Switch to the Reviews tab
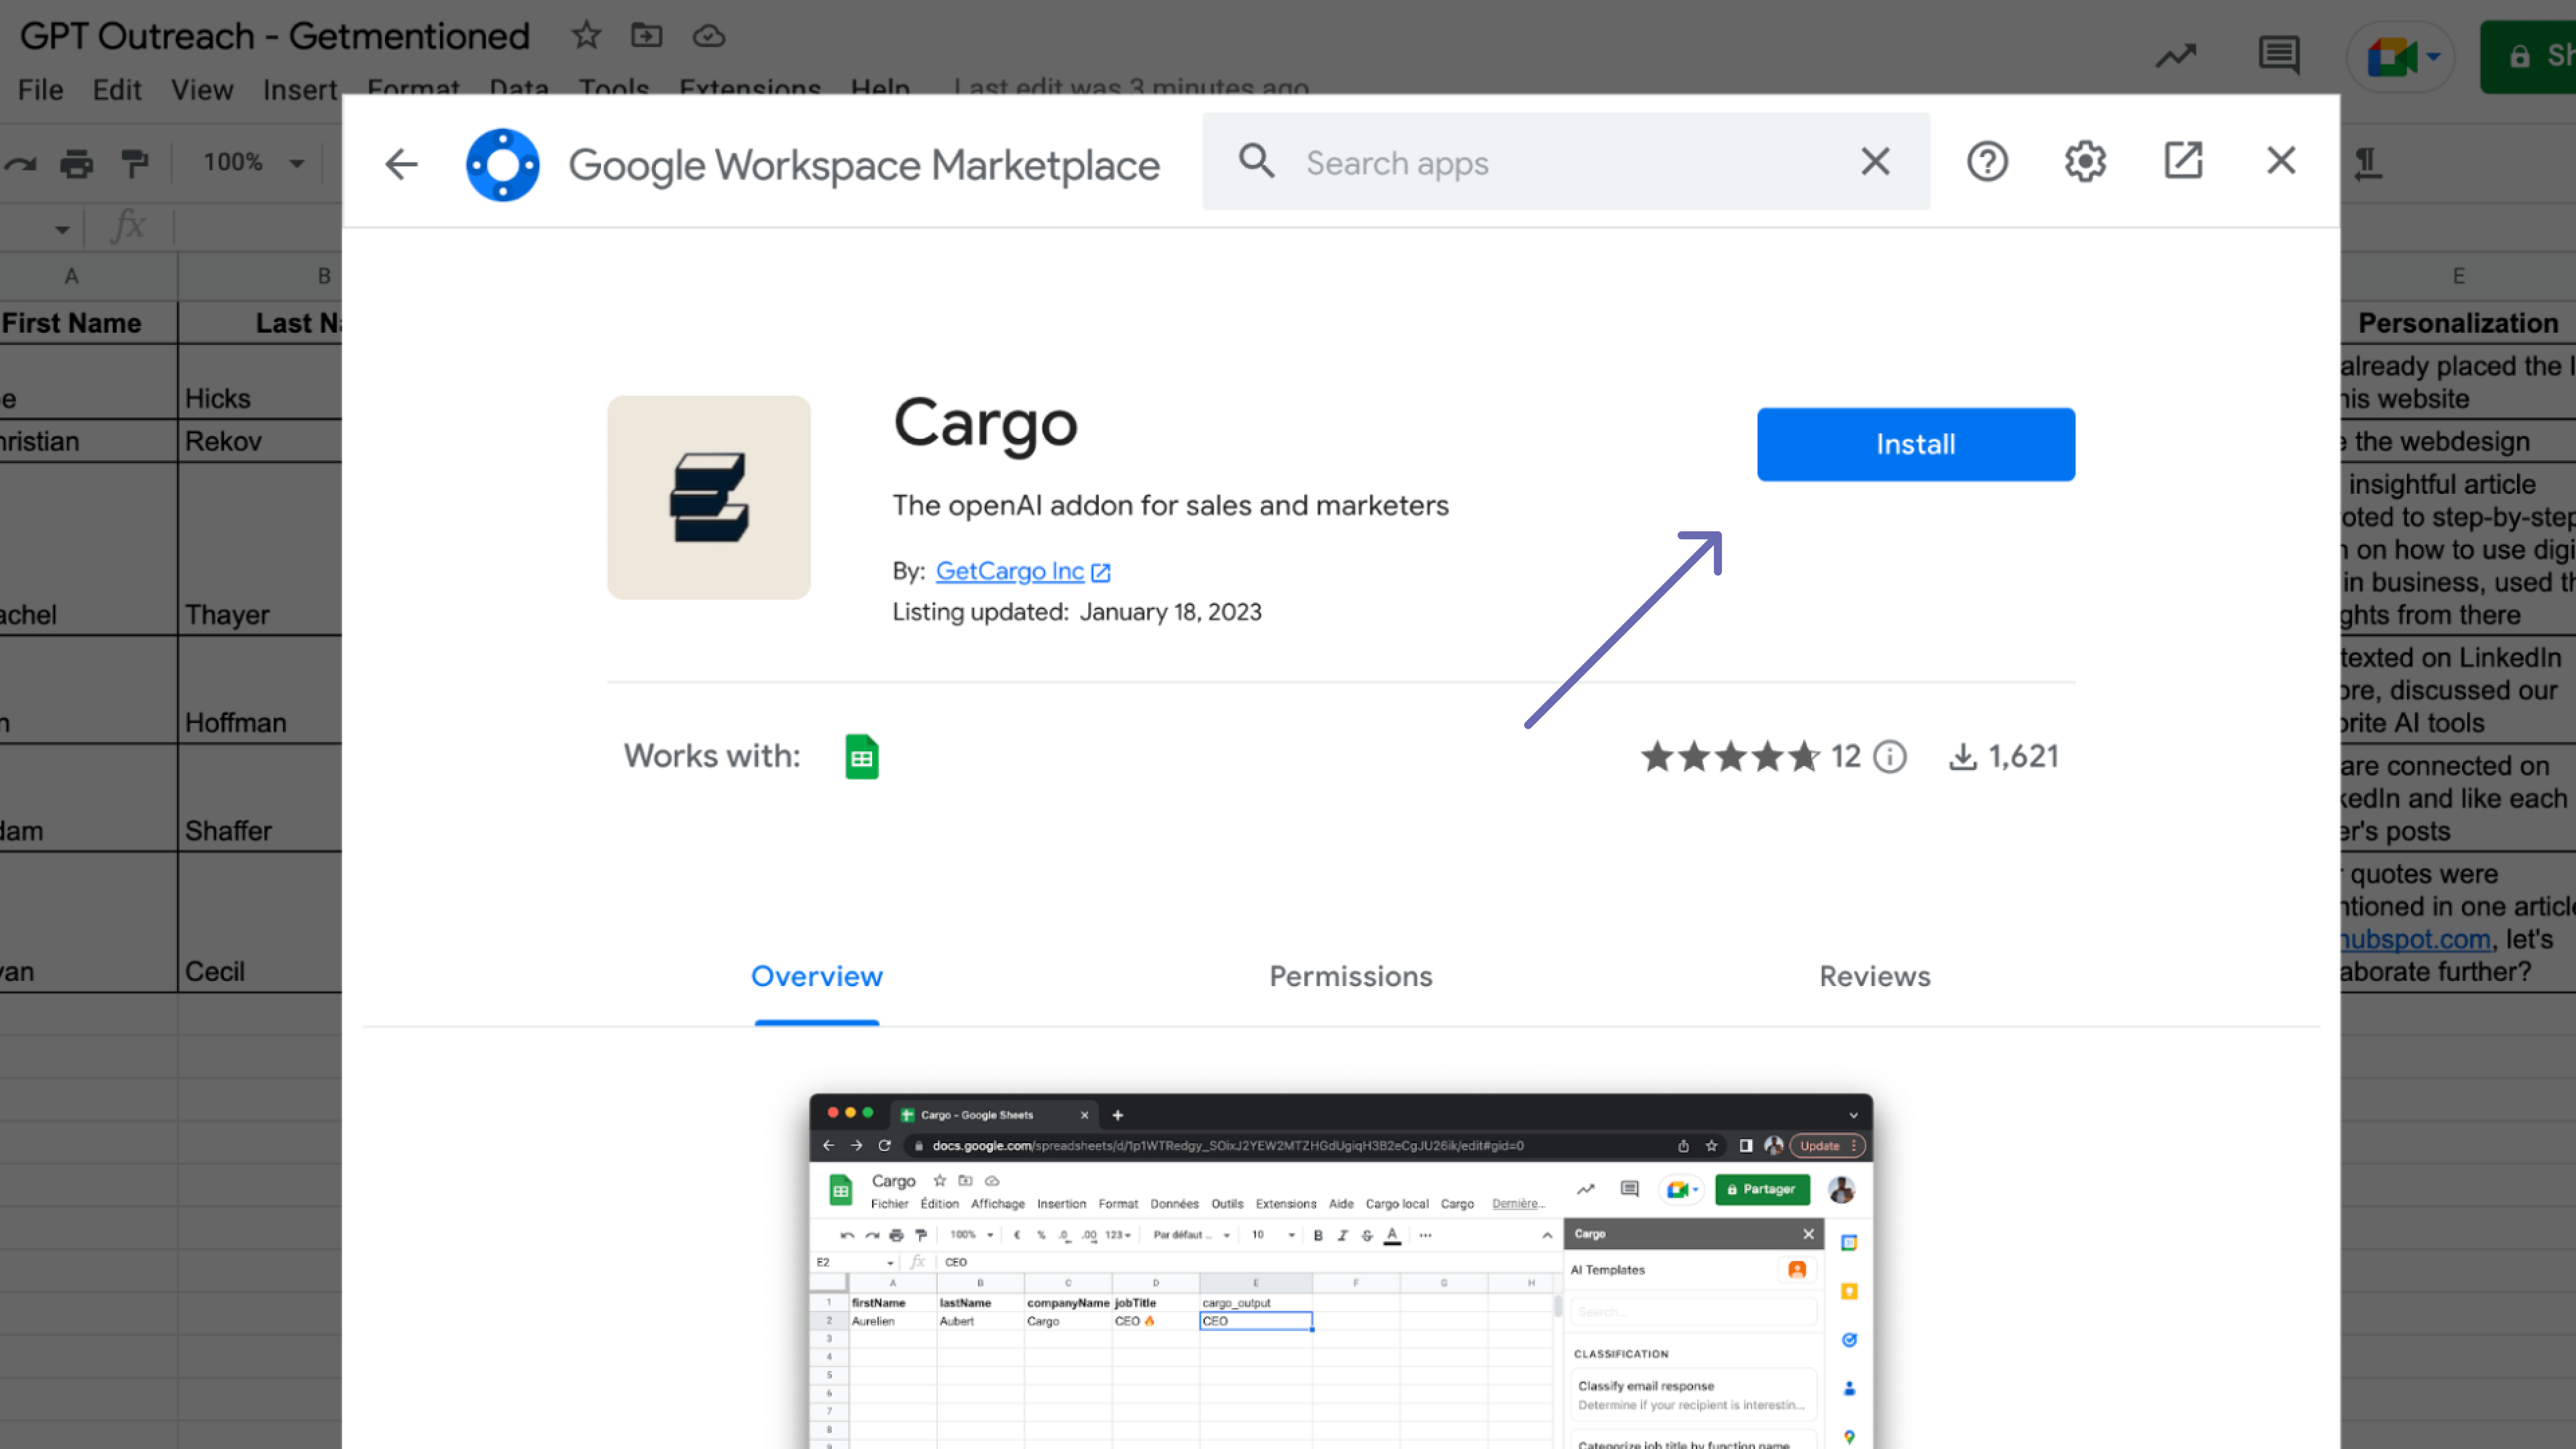This screenshot has width=2576, height=1449. pos(1874,976)
